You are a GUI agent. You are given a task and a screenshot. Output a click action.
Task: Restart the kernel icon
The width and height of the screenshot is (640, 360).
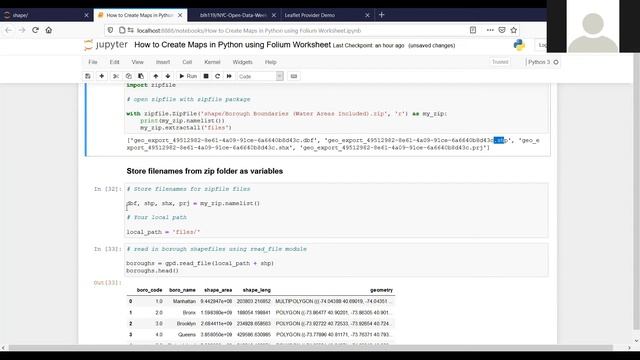click(x=218, y=76)
